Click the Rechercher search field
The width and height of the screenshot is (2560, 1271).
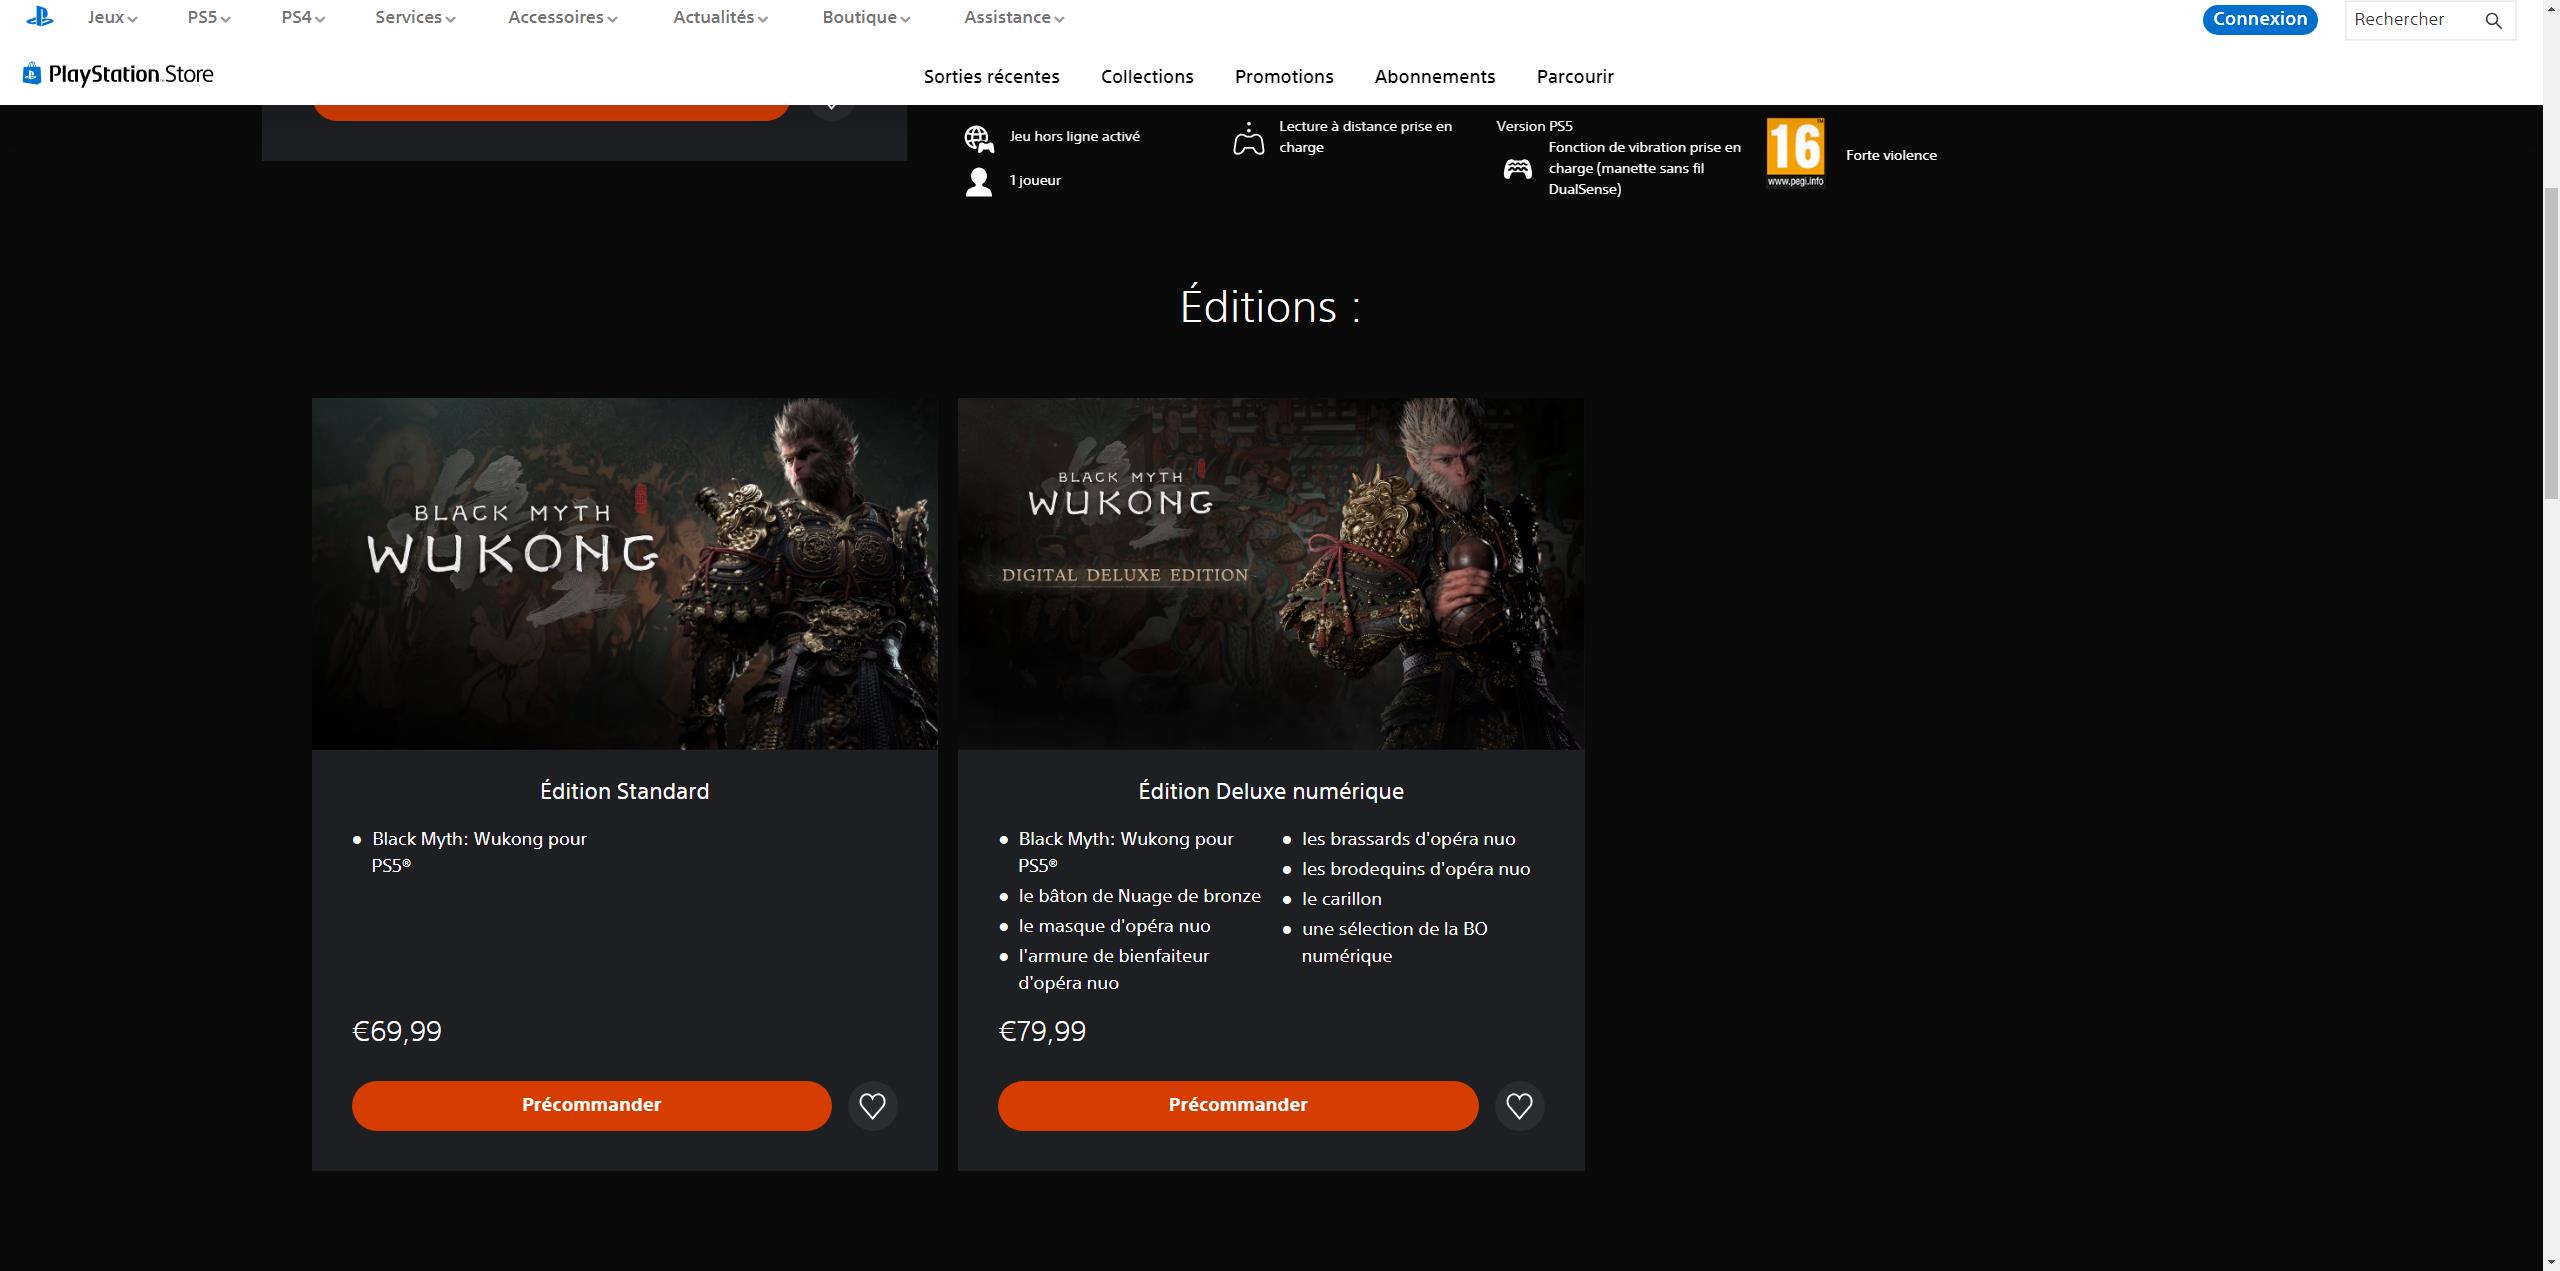click(x=2410, y=20)
